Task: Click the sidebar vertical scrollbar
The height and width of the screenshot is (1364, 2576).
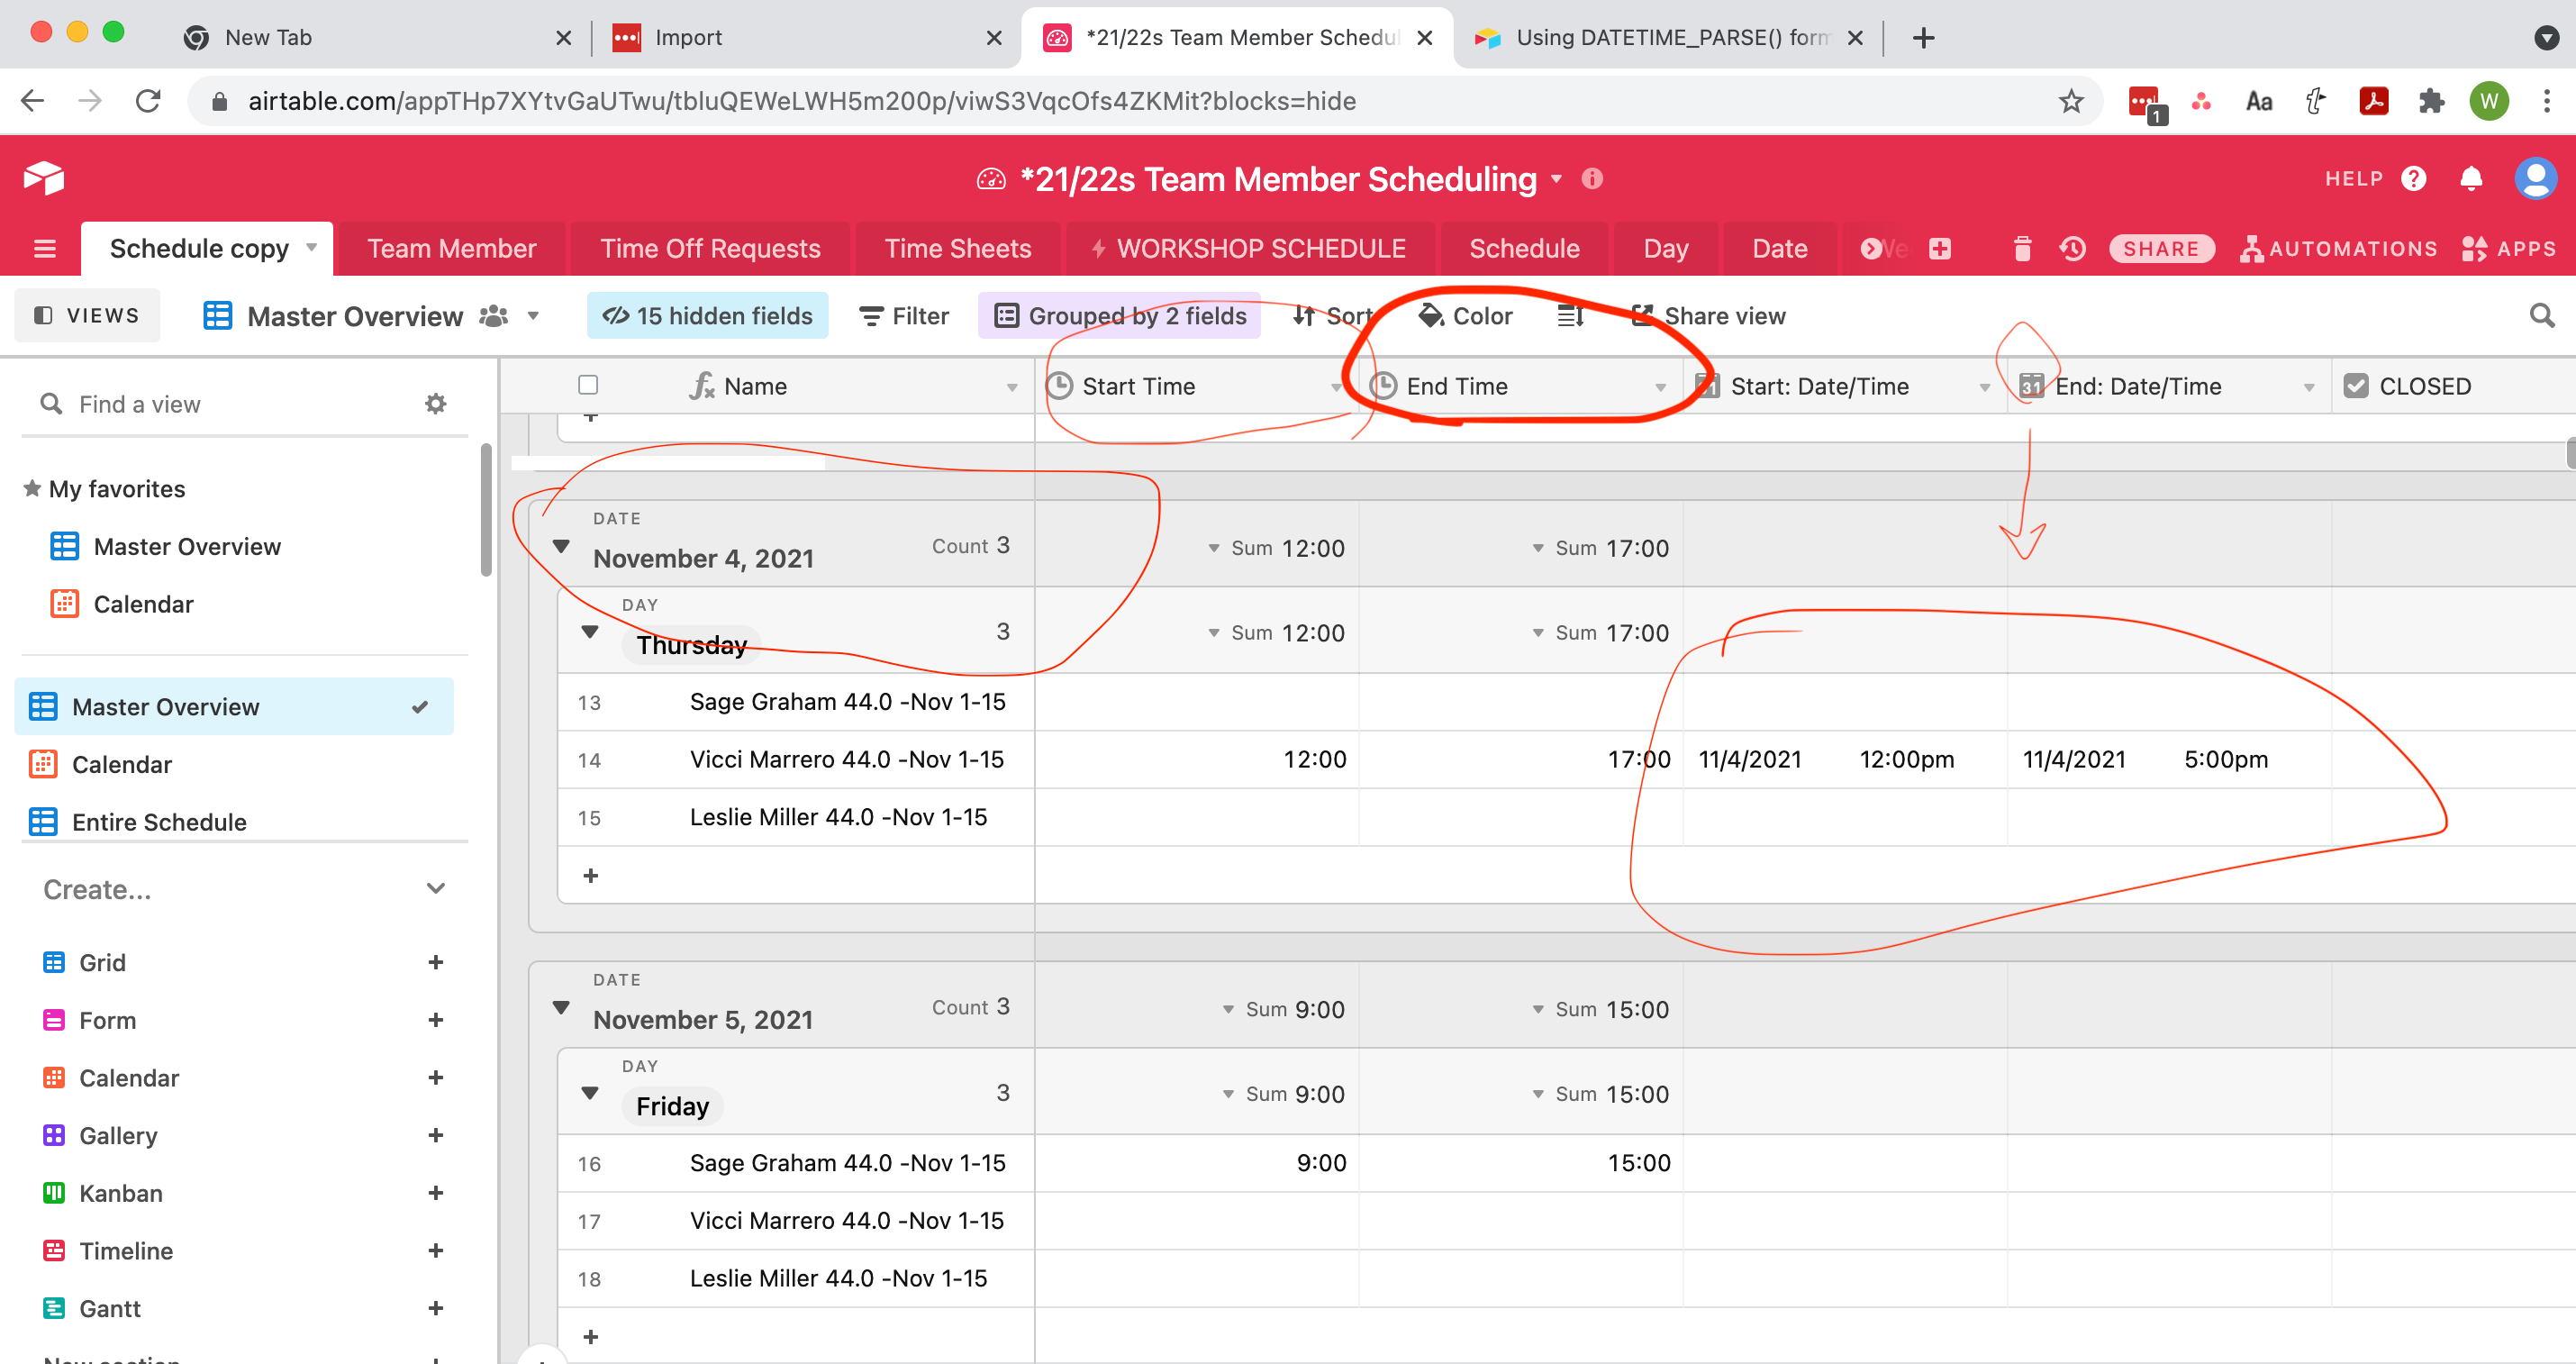Action: [x=486, y=510]
